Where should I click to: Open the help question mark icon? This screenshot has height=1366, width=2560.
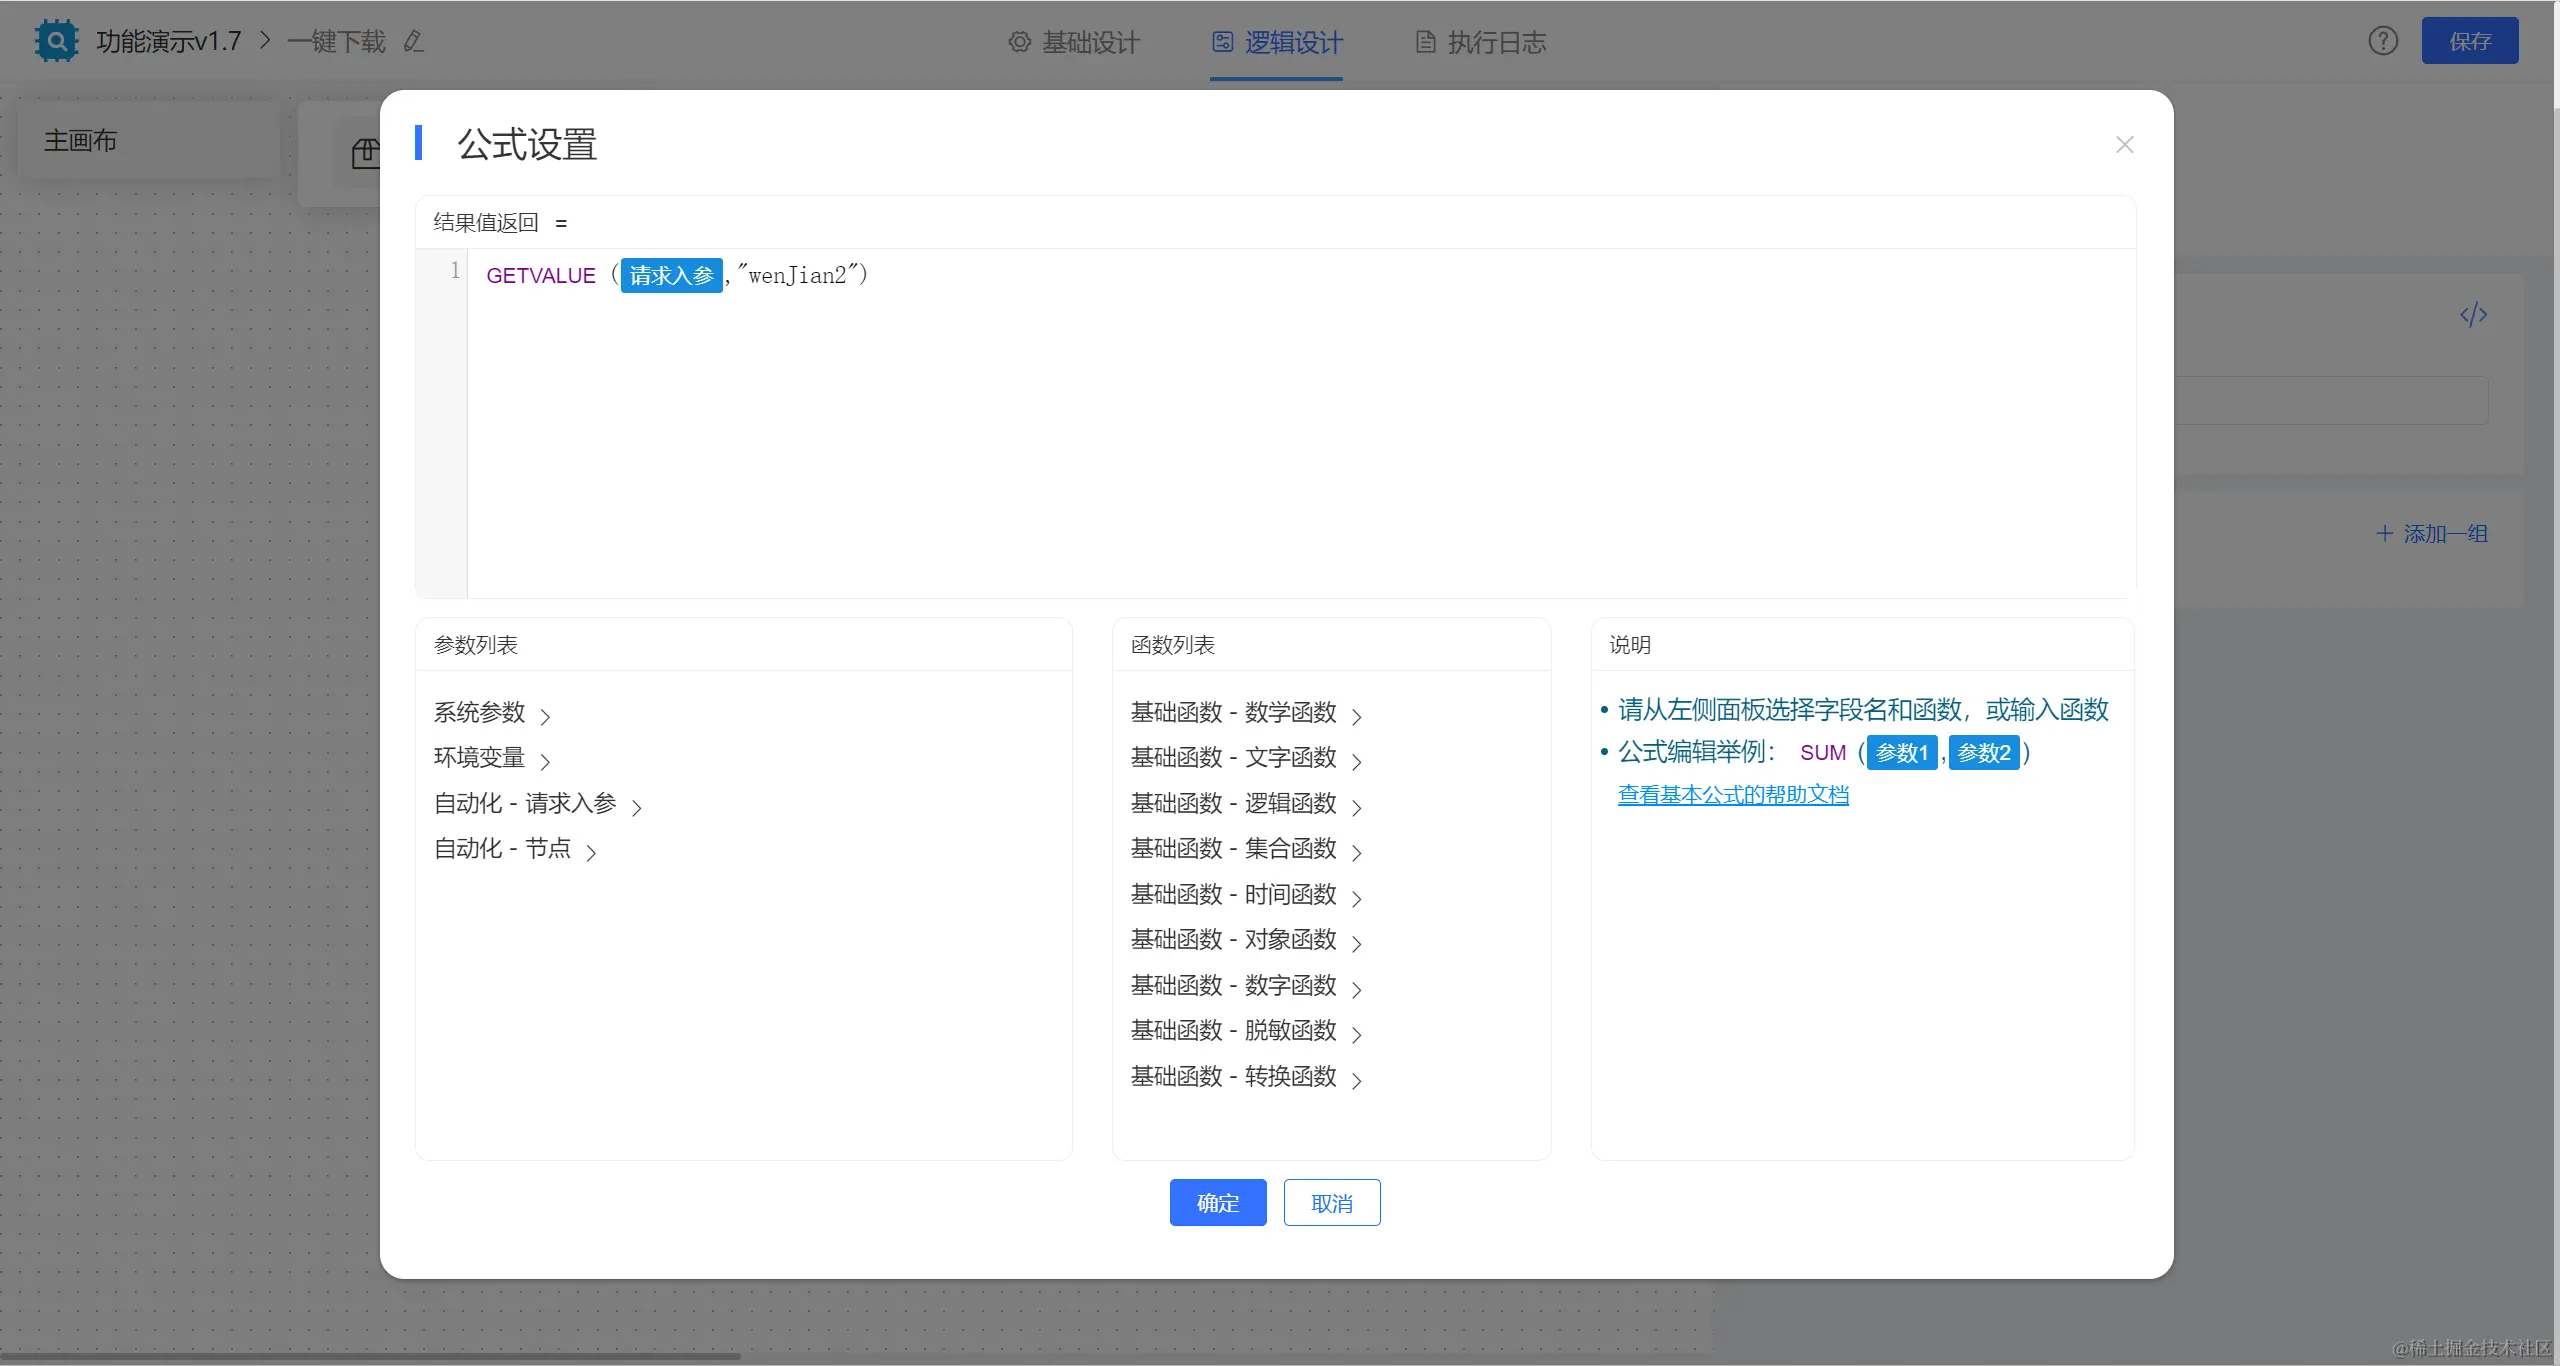tap(2383, 41)
